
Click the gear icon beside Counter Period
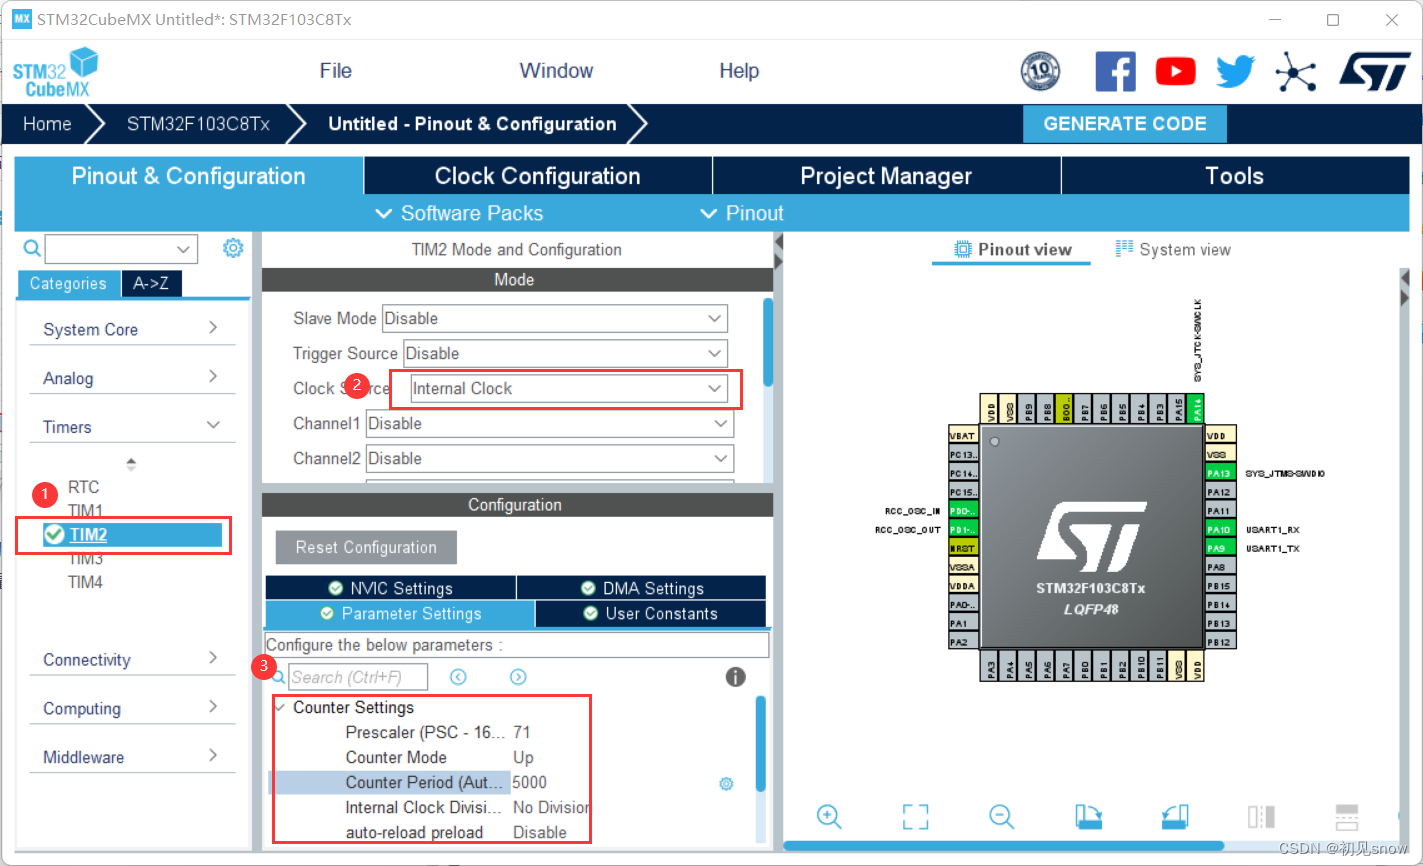tap(726, 783)
